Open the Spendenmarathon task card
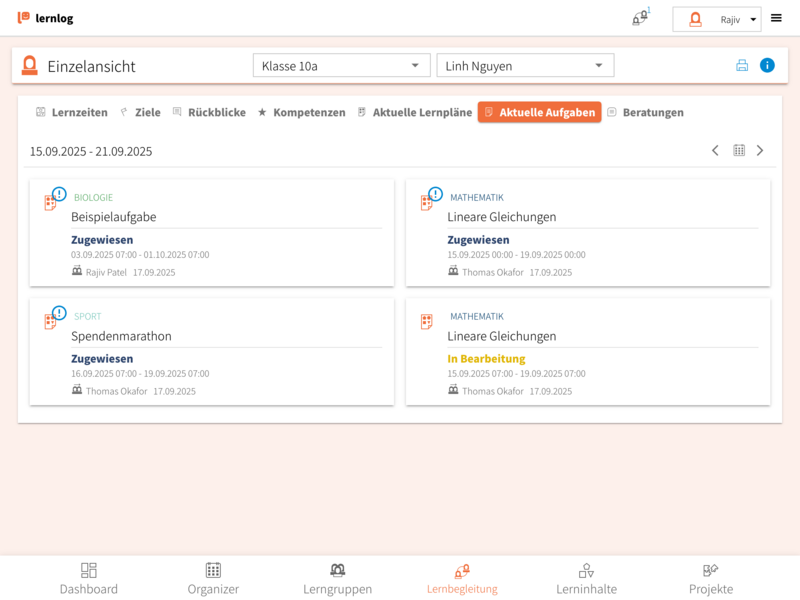Image resolution: width=800 pixels, height=600 pixels. tap(211, 351)
